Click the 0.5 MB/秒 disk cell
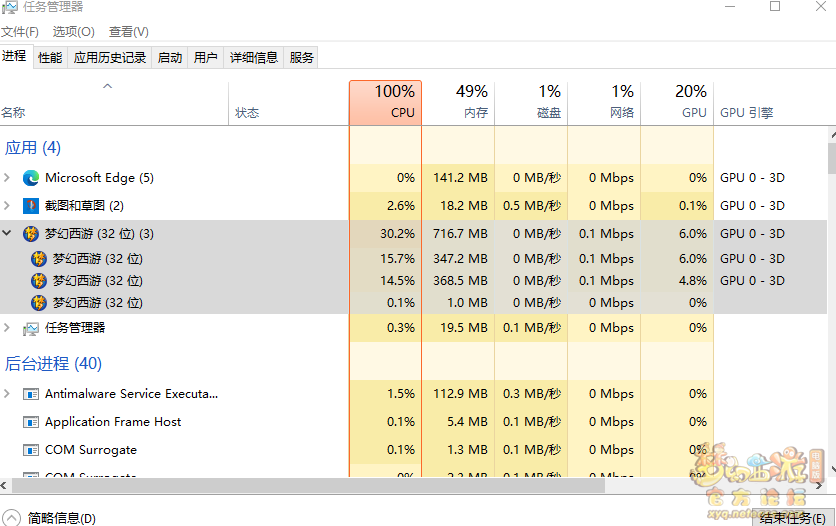The width and height of the screenshot is (836, 526). pos(532,206)
